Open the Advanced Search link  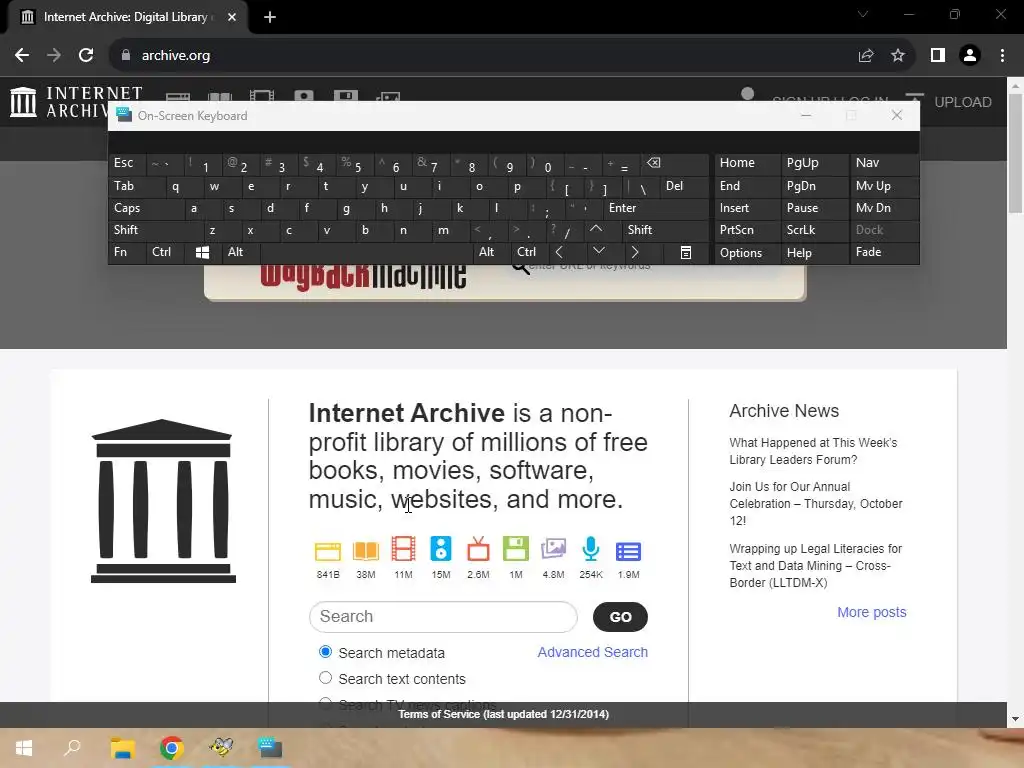click(x=592, y=652)
